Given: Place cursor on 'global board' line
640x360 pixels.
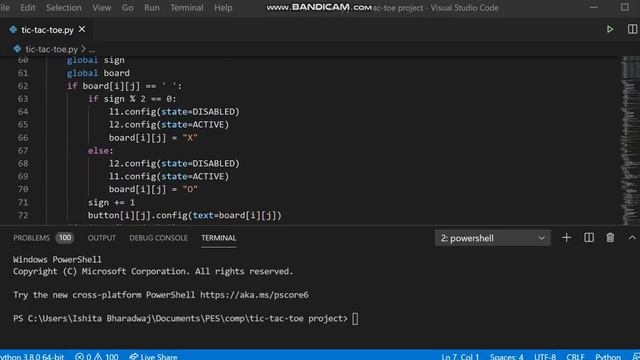Looking at the screenshot, I should tap(98, 73).
